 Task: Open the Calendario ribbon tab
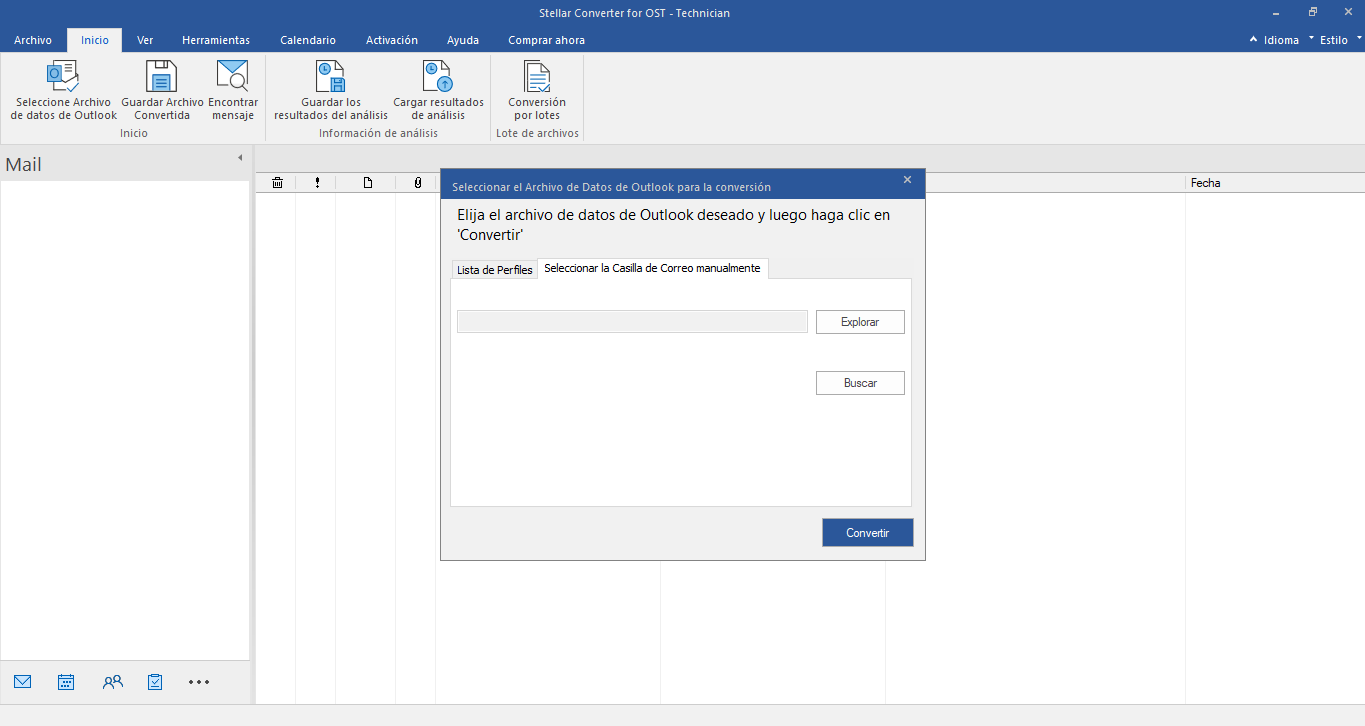tap(308, 40)
